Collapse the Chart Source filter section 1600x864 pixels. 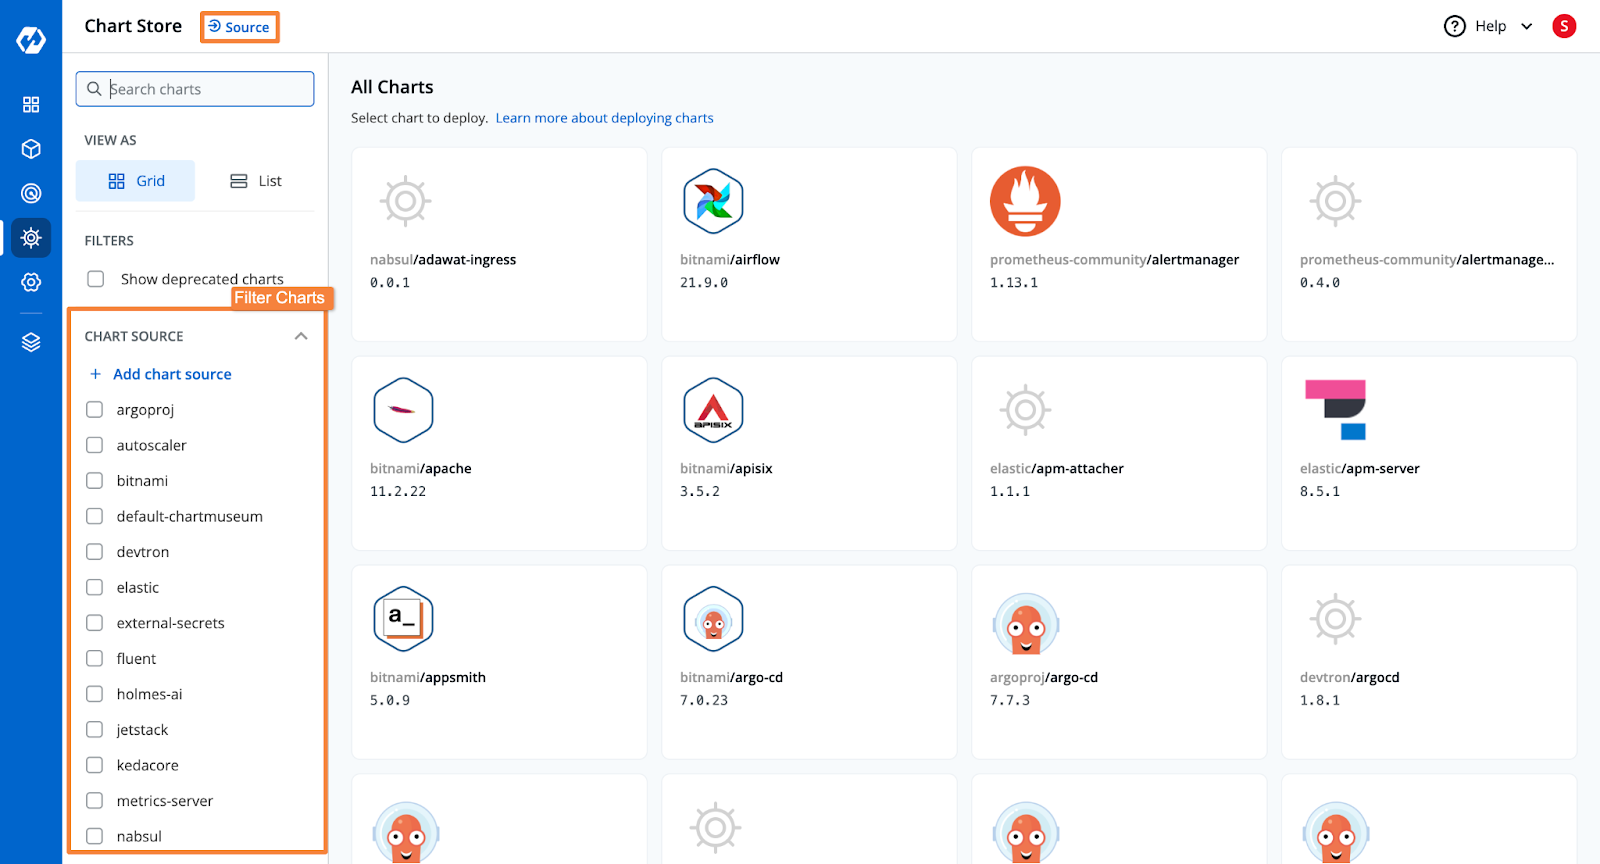pos(301,336)
